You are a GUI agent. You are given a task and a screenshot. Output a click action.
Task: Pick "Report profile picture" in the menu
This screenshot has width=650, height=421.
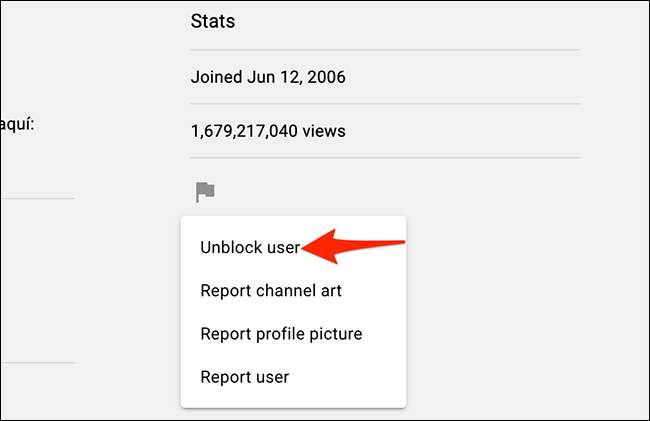[x=281, y=334]
